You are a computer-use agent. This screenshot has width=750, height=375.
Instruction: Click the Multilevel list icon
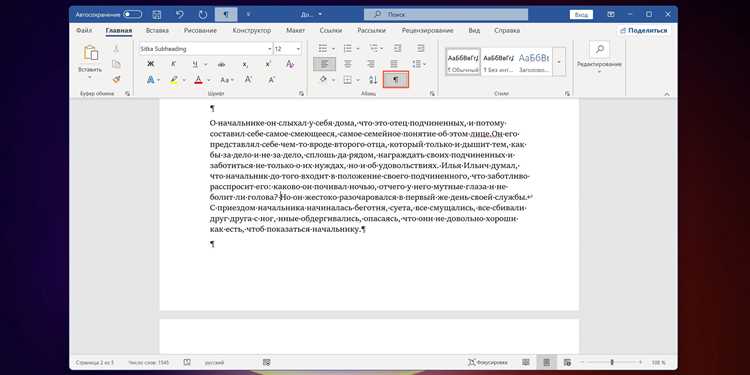[x=373, y=48]
